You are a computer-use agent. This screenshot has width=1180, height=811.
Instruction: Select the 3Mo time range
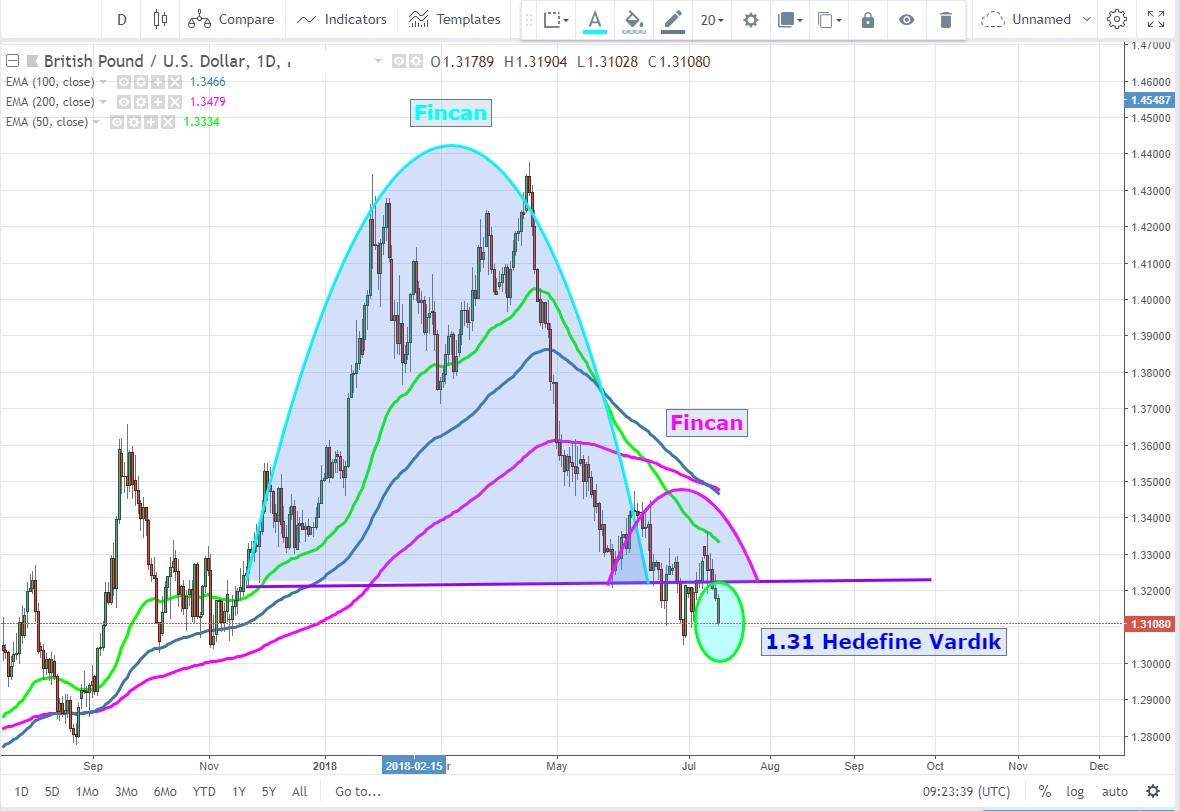click(126, 791)
